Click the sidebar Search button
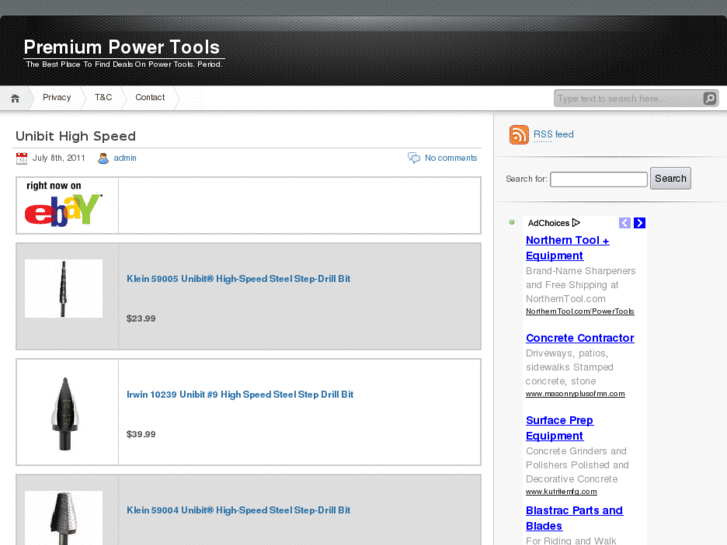The image size is (727, 545). click(x=670, y=179)
